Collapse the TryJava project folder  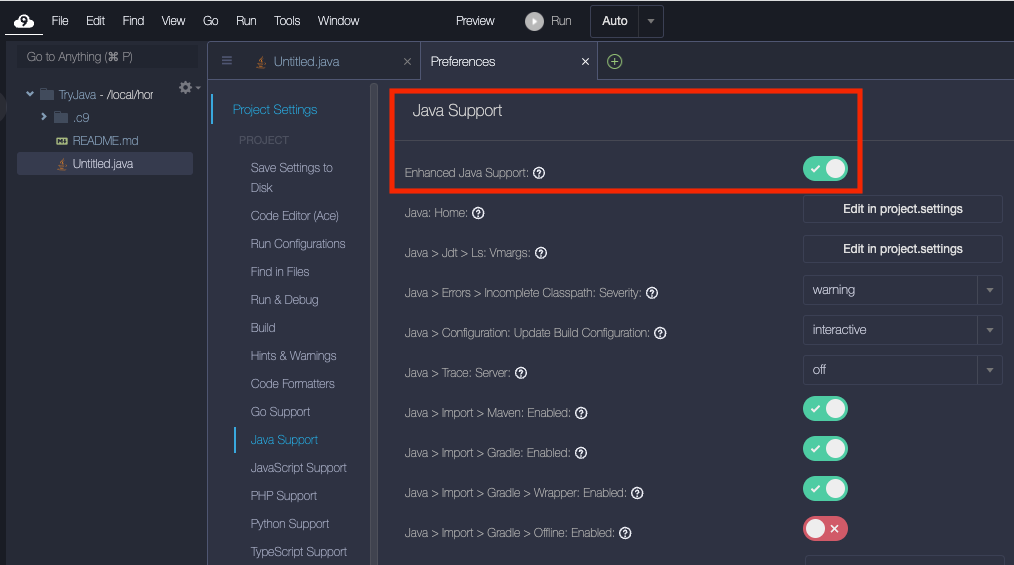tap(30, 95)
